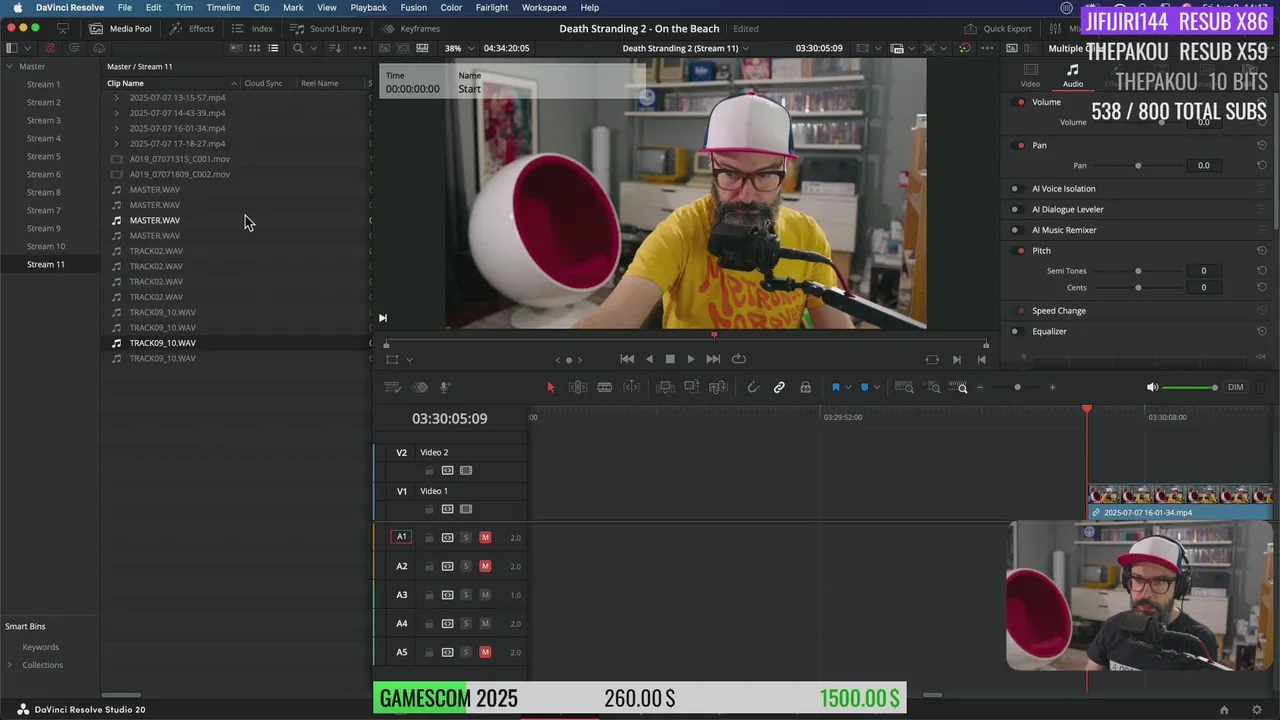1280x720 pixels.
Task: Open the flag color dropdown arrow
Action: pyautogui.click(x=848, y=388)
